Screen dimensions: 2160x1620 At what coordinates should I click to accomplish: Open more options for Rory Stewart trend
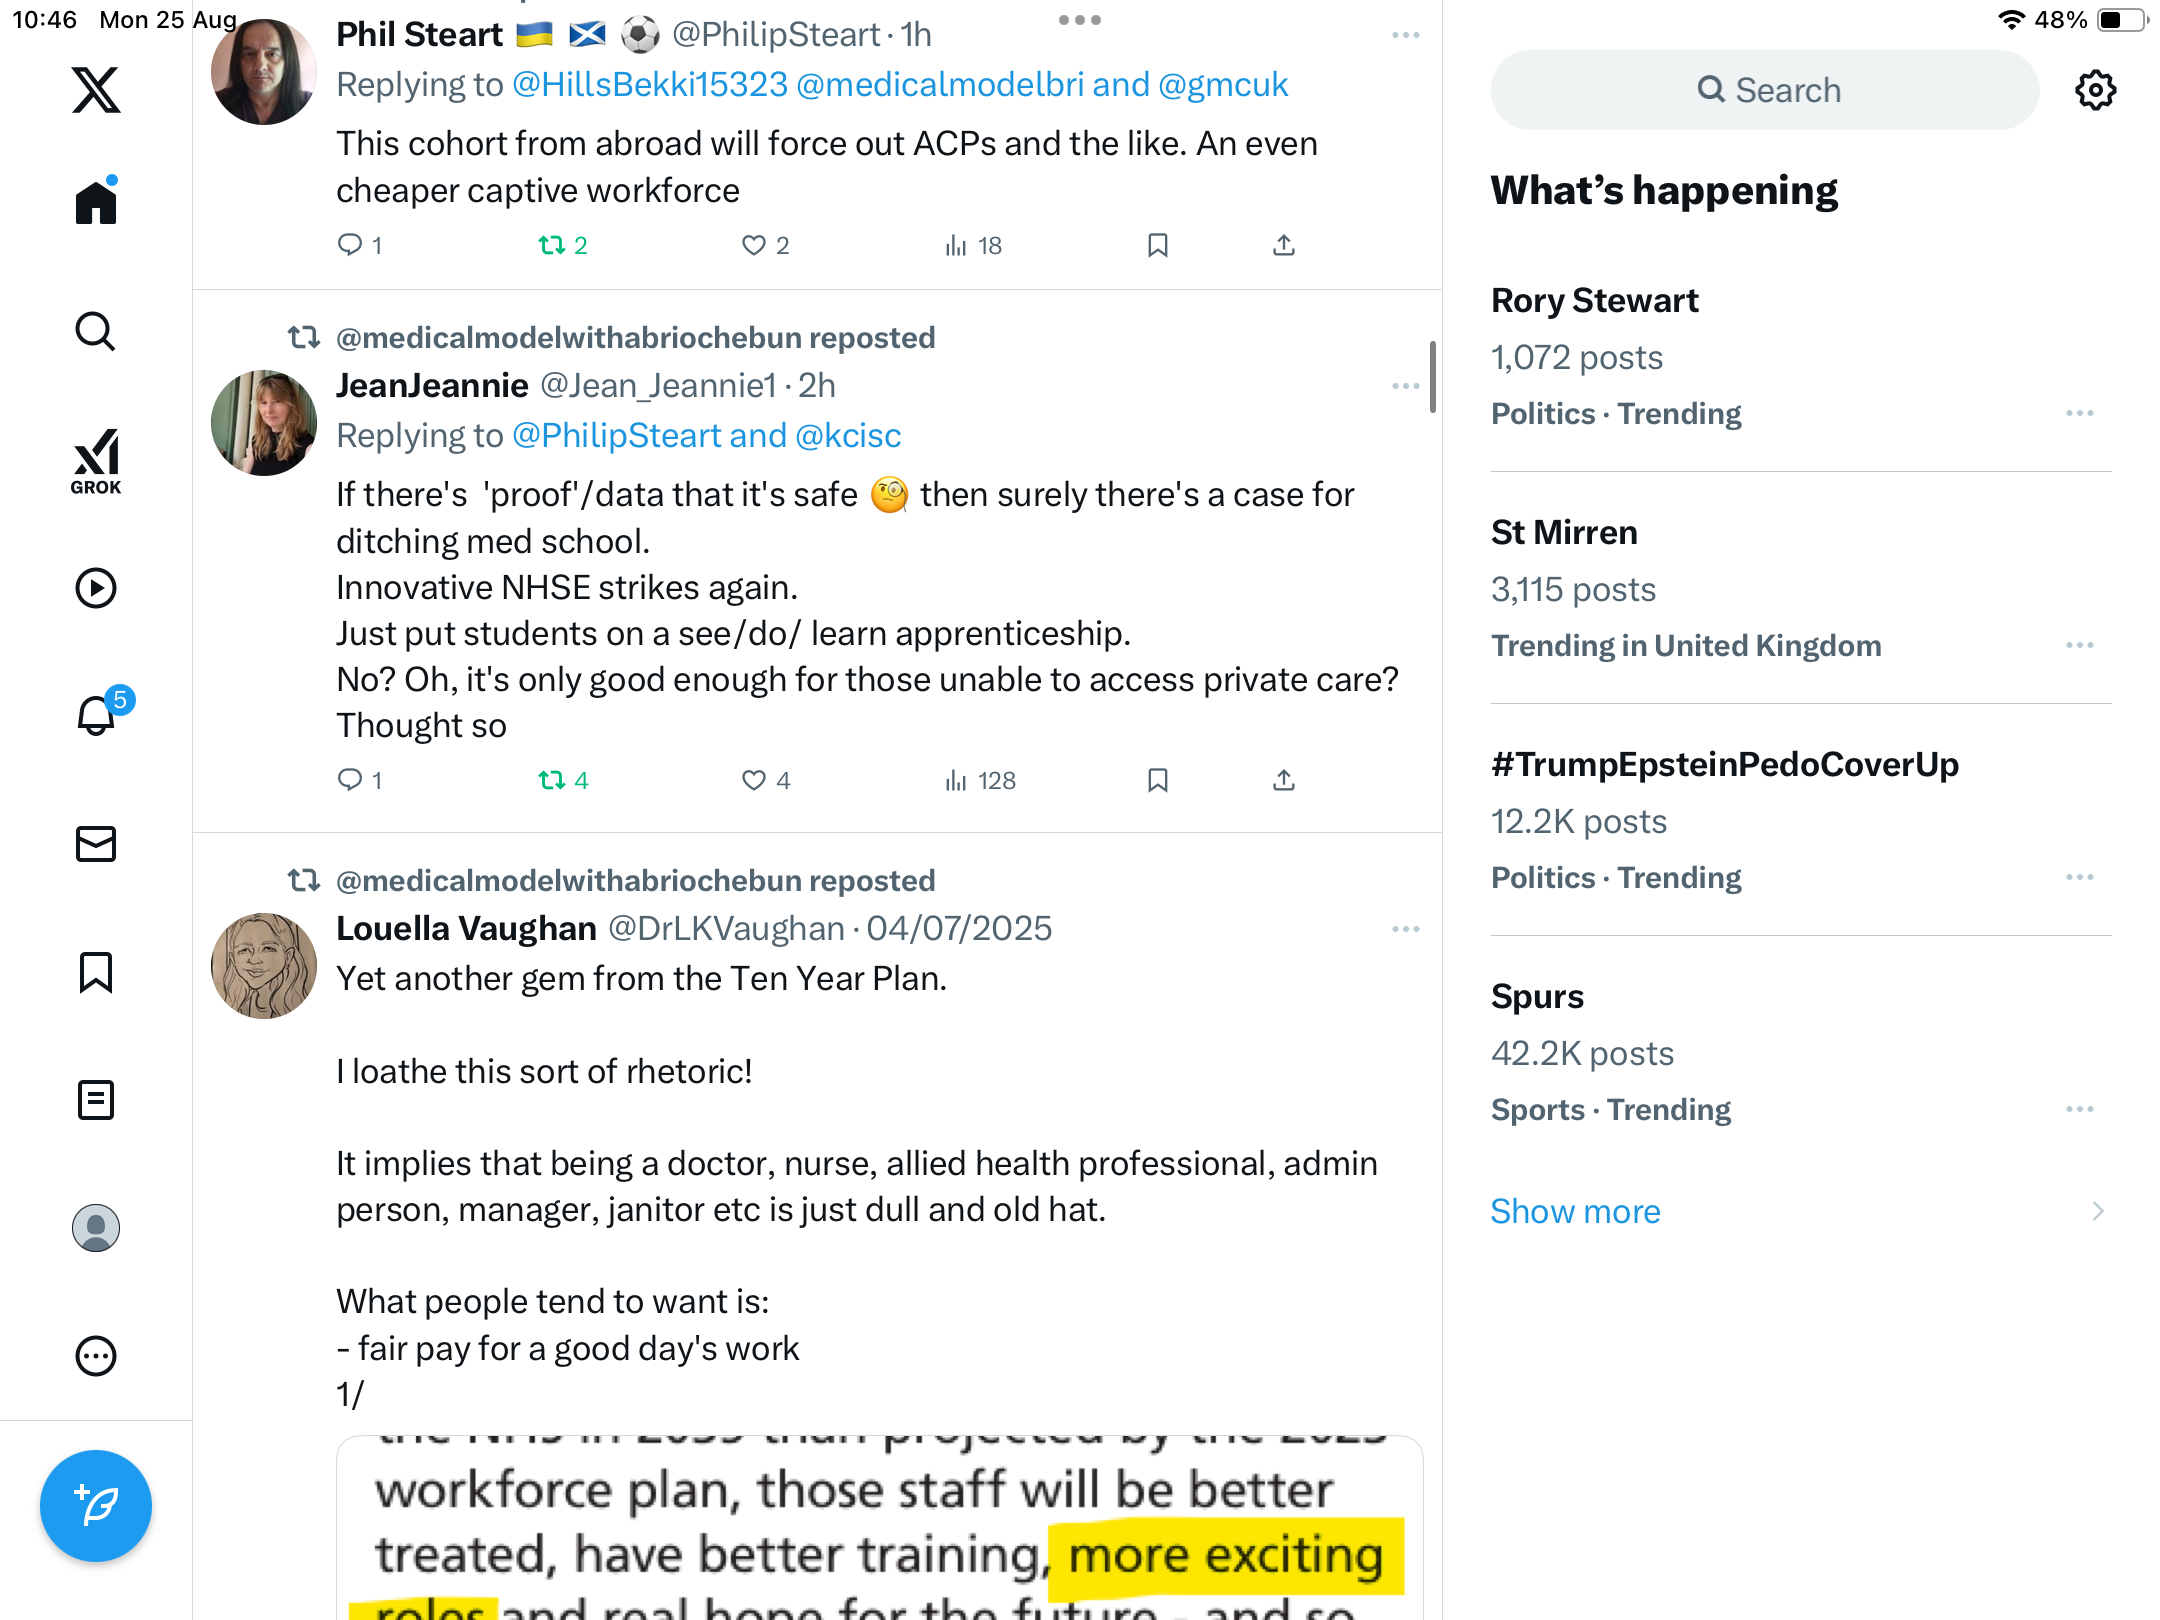click(x=2079, y=413)
